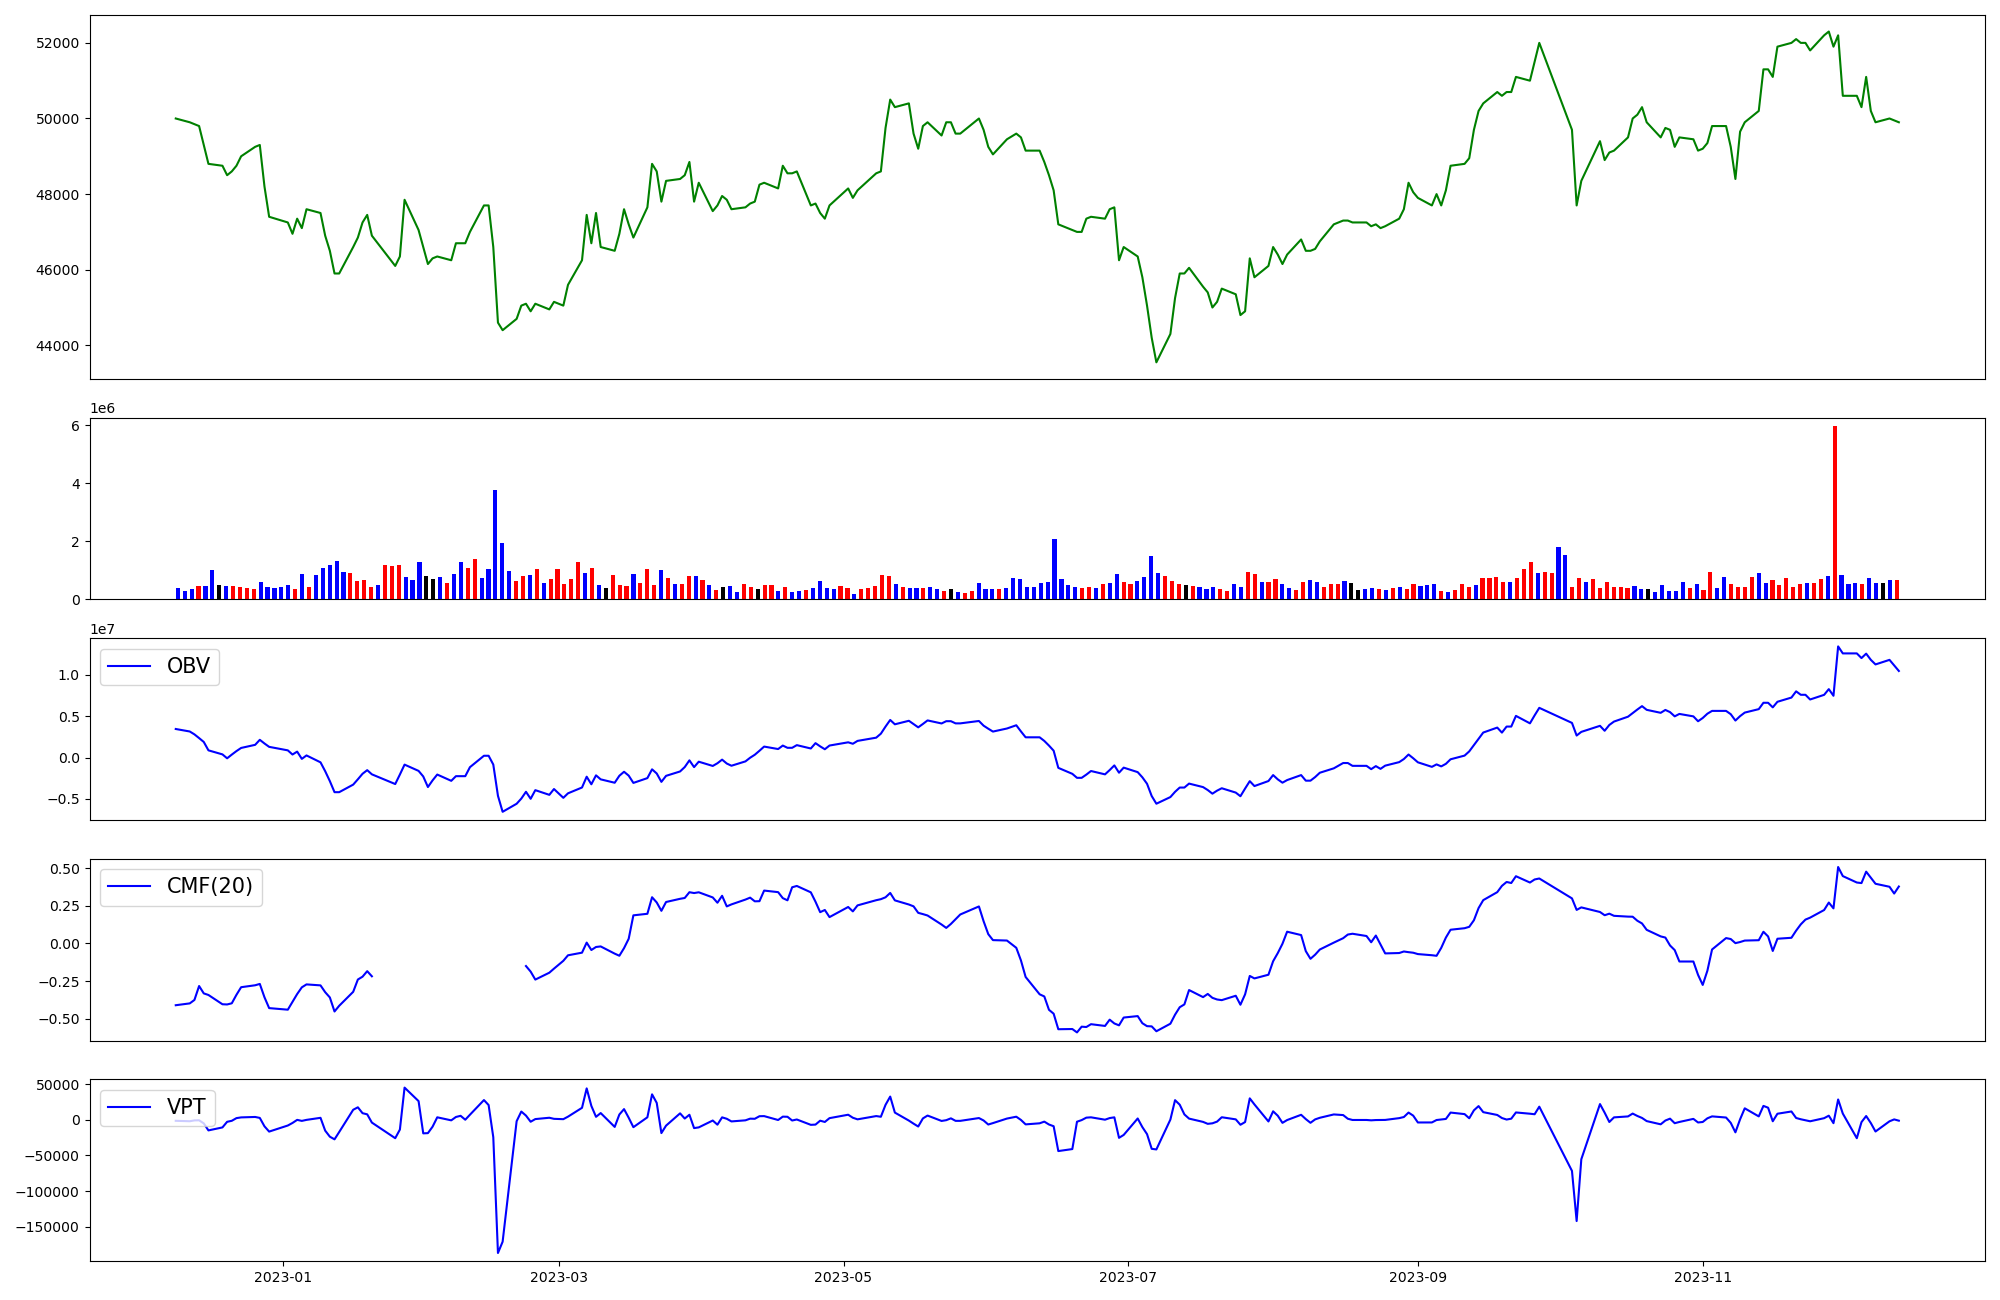
Task: Click the 1e7 exponent label above OBV axis
Action: [102, 629]
